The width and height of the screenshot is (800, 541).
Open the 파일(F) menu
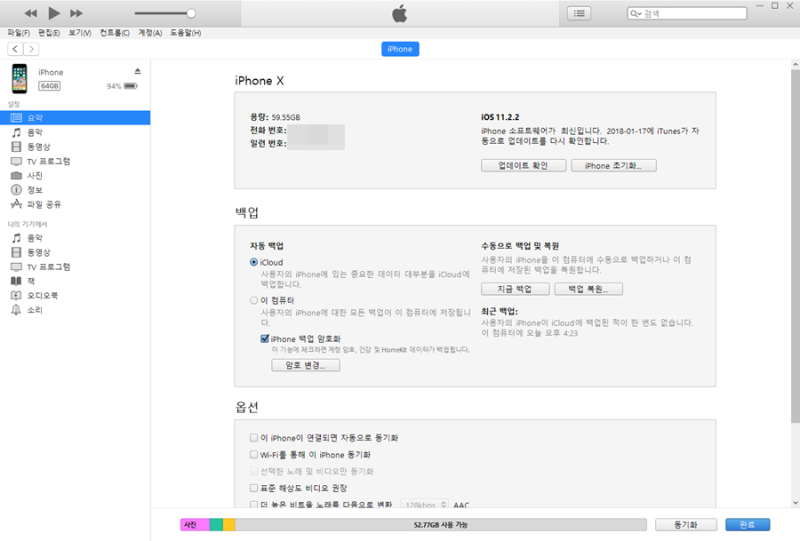point(18,33)
